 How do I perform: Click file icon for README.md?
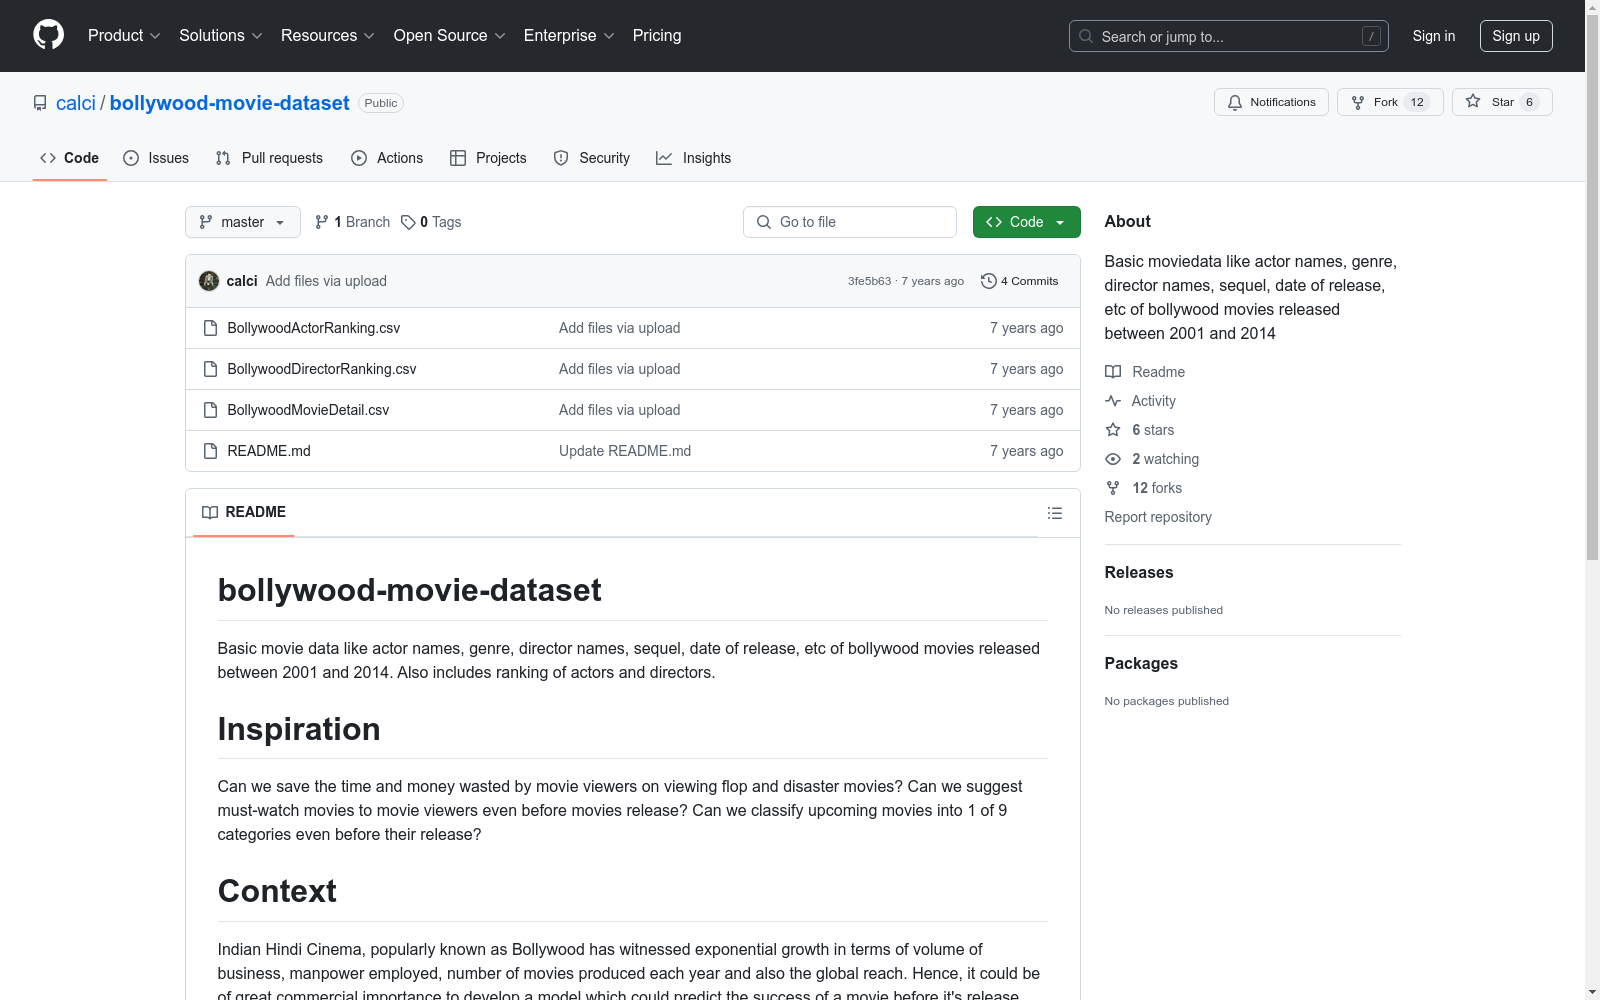(x=210, y=451)
